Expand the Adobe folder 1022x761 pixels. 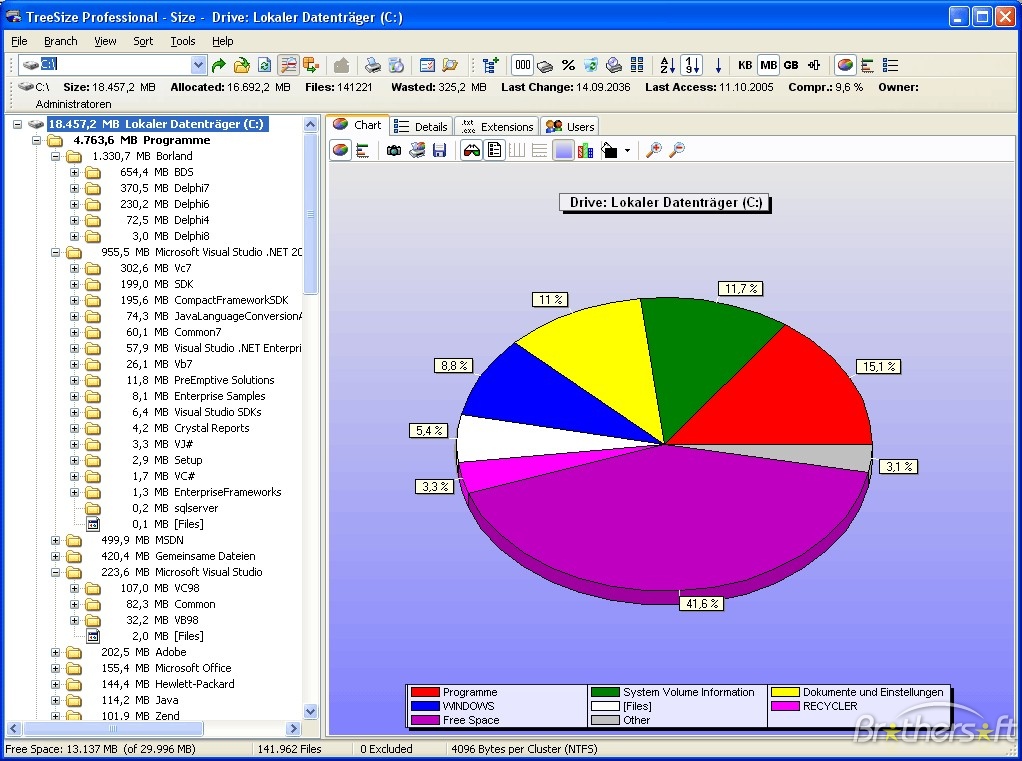point(55,652)
